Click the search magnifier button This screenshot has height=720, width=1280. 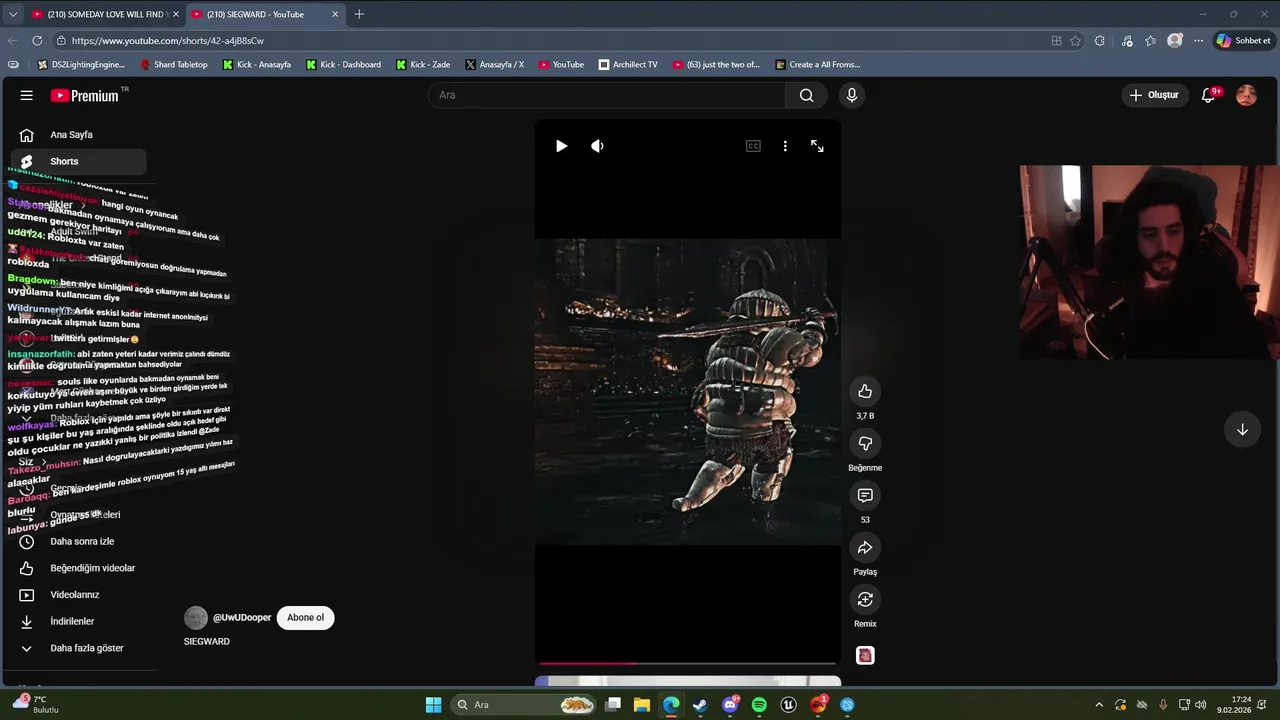pos(806,95)
